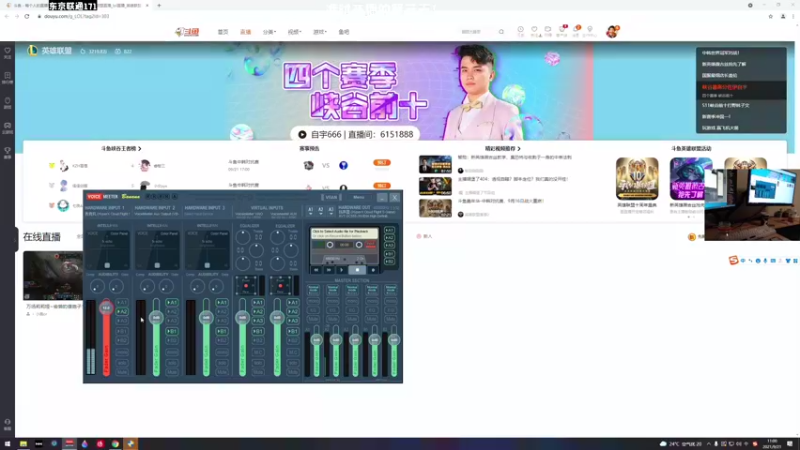Open Chrome from the taskbar
800x450 pixels.
point(115,444)
